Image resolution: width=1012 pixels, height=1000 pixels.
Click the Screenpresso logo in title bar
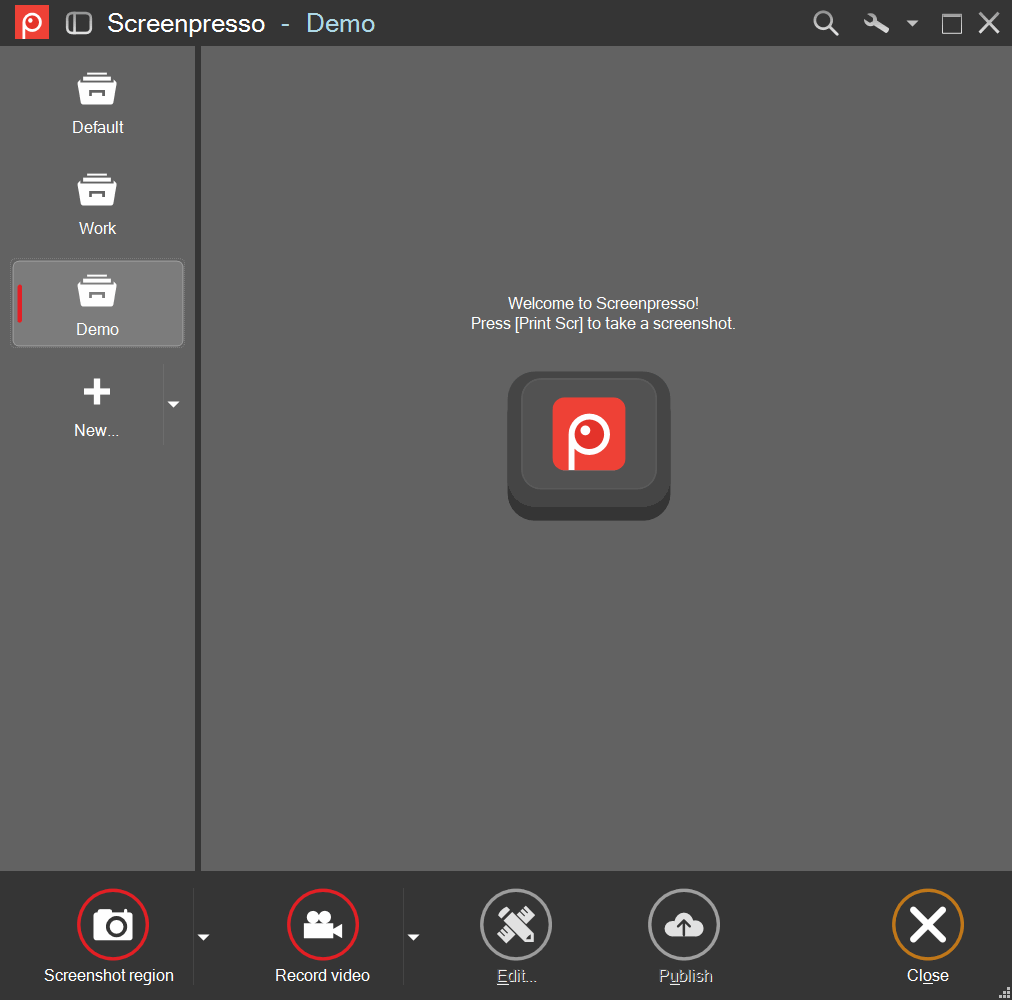[x=32, y=23]
